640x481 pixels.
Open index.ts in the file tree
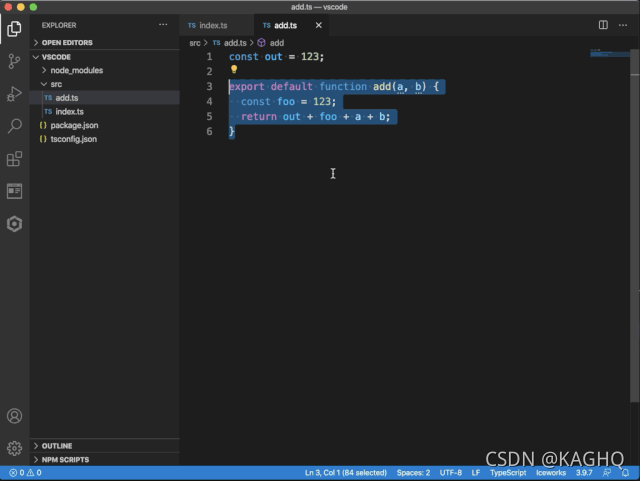[104, 111]
